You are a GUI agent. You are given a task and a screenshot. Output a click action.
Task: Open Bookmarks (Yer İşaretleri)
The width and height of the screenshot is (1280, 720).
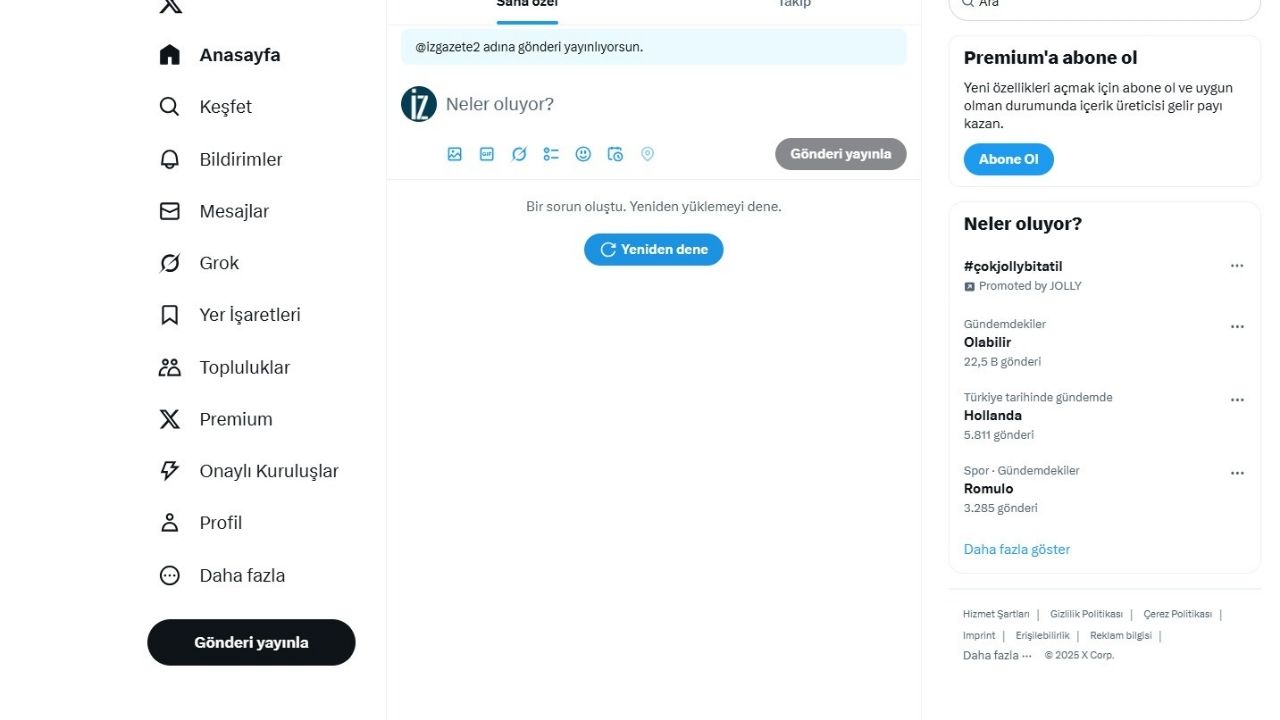[230, 315]
